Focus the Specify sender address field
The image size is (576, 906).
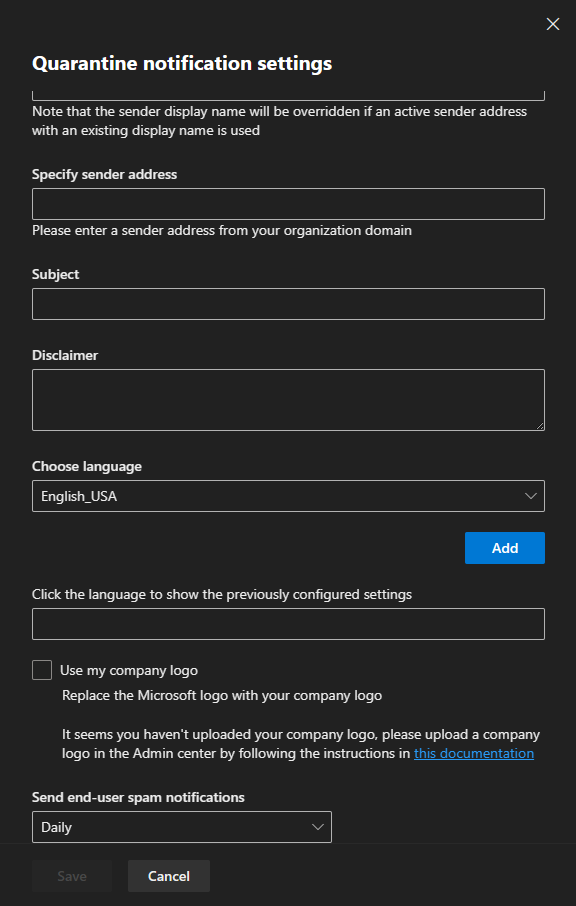point(288,203)
